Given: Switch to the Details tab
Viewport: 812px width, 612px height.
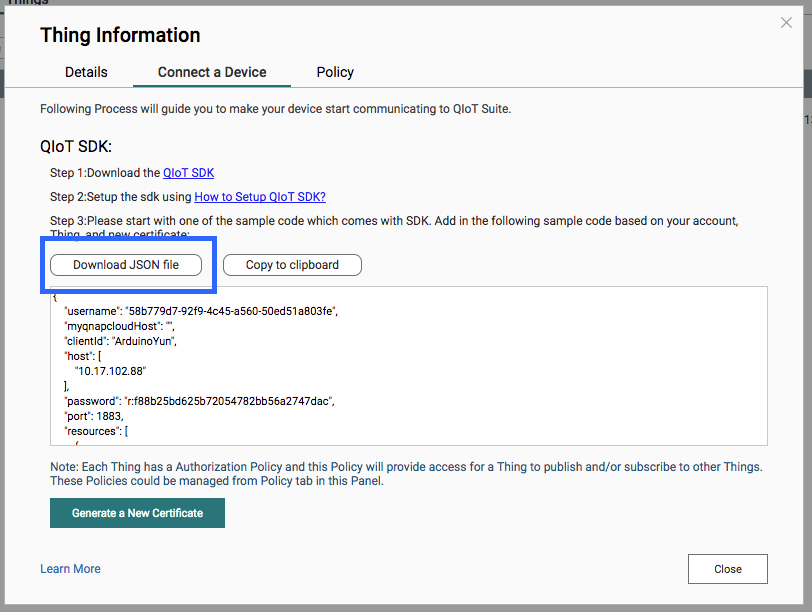Looking at the screenshot, I should [86, 72].
